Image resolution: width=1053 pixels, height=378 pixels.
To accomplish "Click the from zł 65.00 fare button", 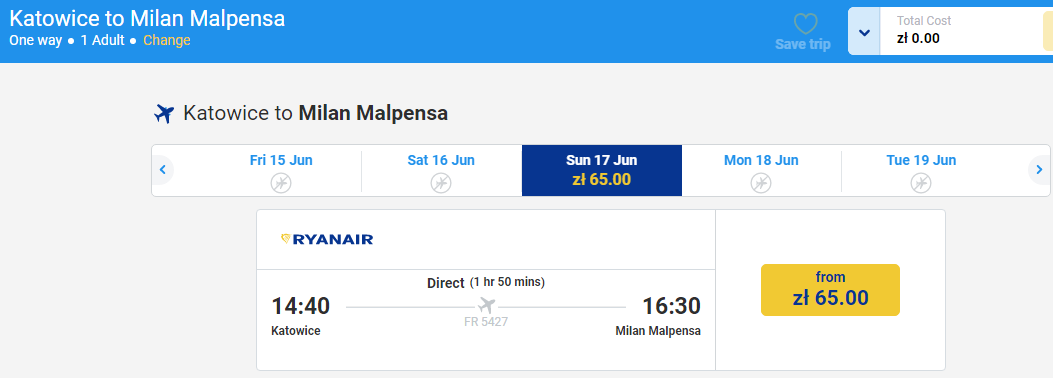I will (830, 290).
